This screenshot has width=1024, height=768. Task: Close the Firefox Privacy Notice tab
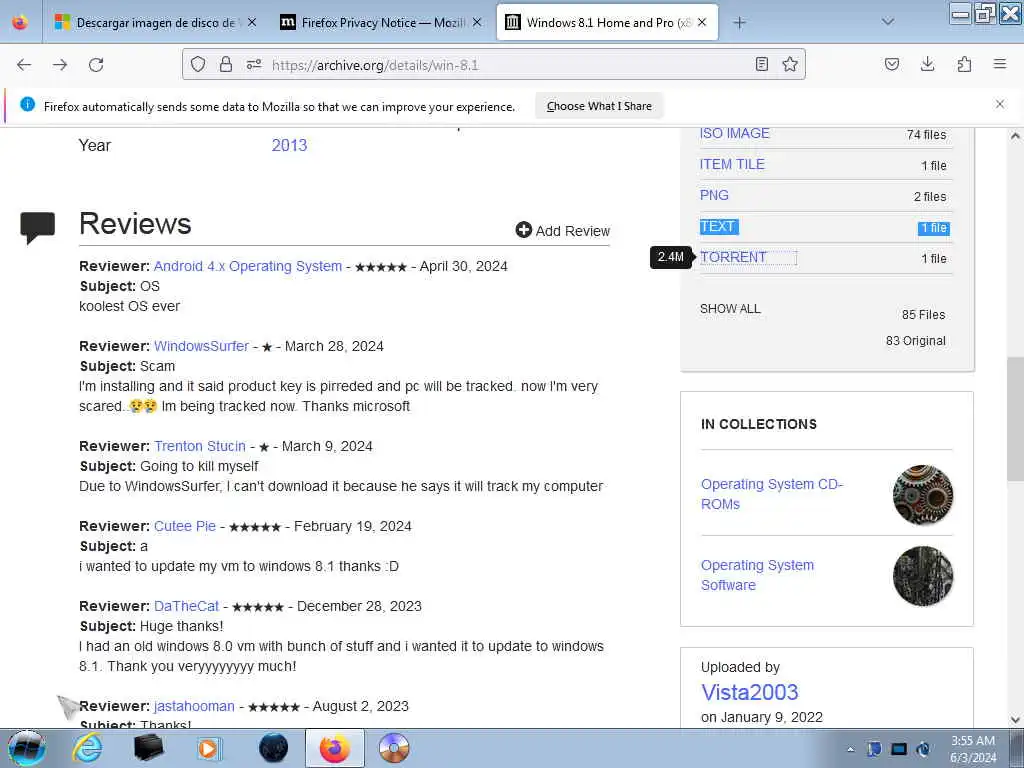[x=477, y=22]
